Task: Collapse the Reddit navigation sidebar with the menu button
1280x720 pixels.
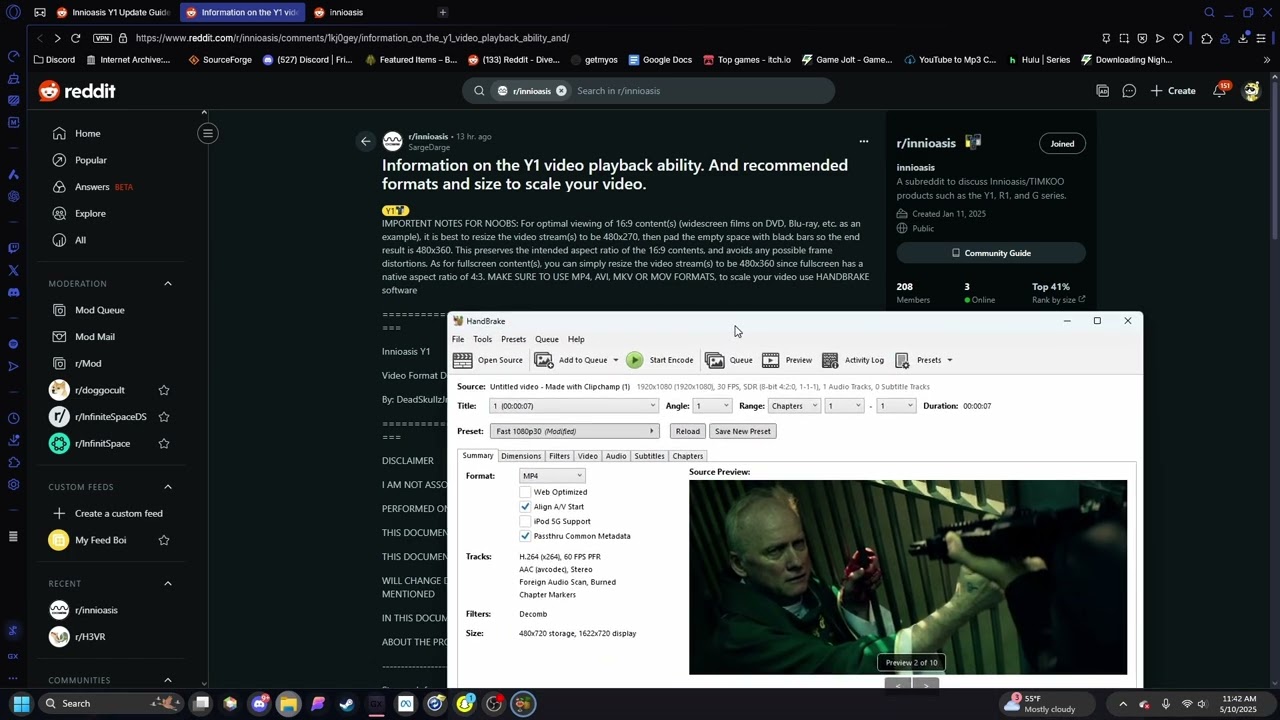Action: coord(208,133)
